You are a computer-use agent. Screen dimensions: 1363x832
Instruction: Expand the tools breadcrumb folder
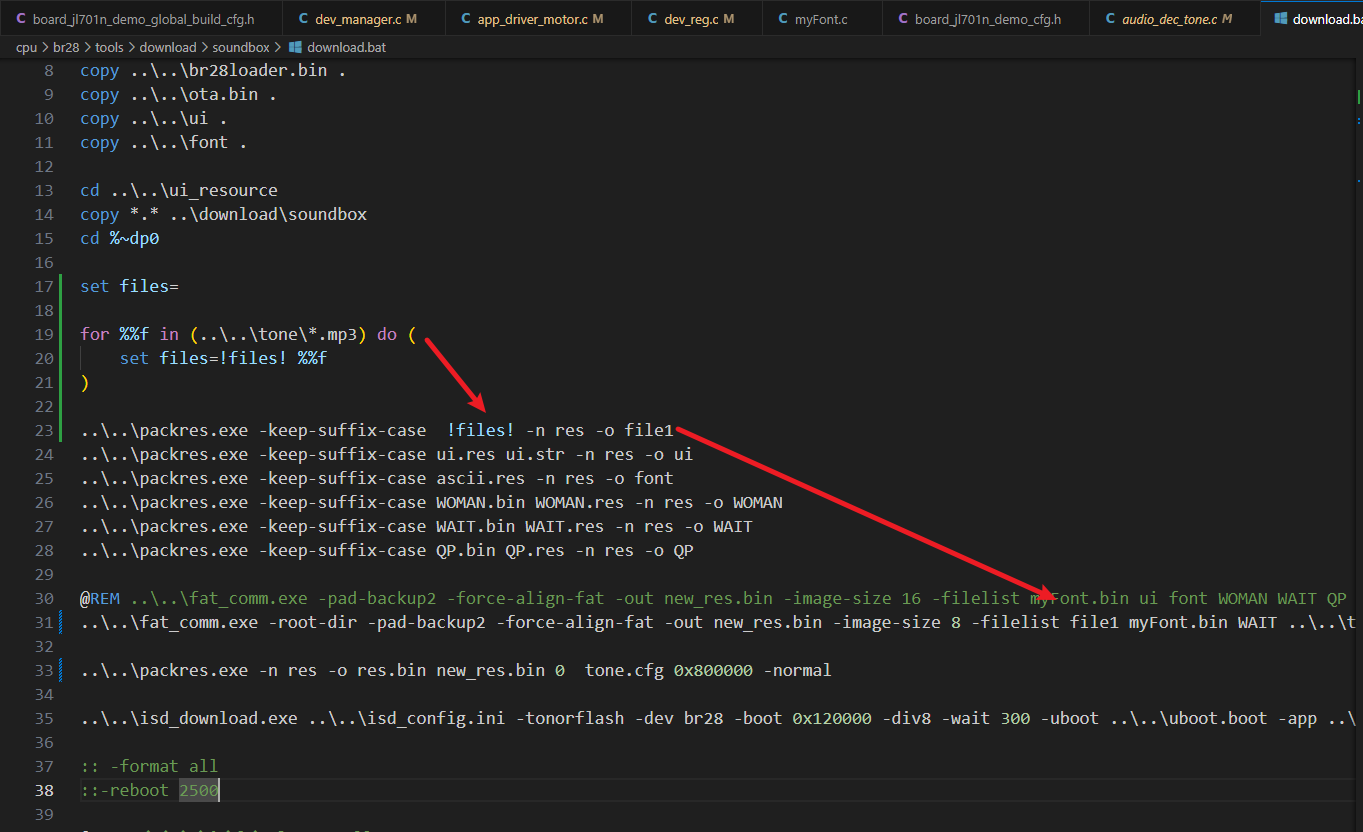coord(110,47)
